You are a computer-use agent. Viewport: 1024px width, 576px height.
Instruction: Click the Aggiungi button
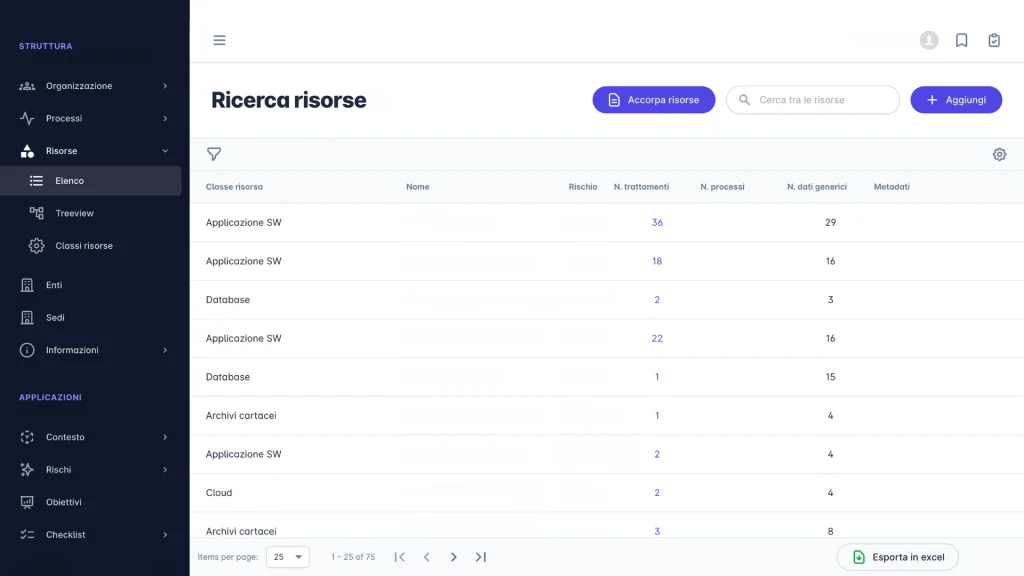click(x=956, y=99)
